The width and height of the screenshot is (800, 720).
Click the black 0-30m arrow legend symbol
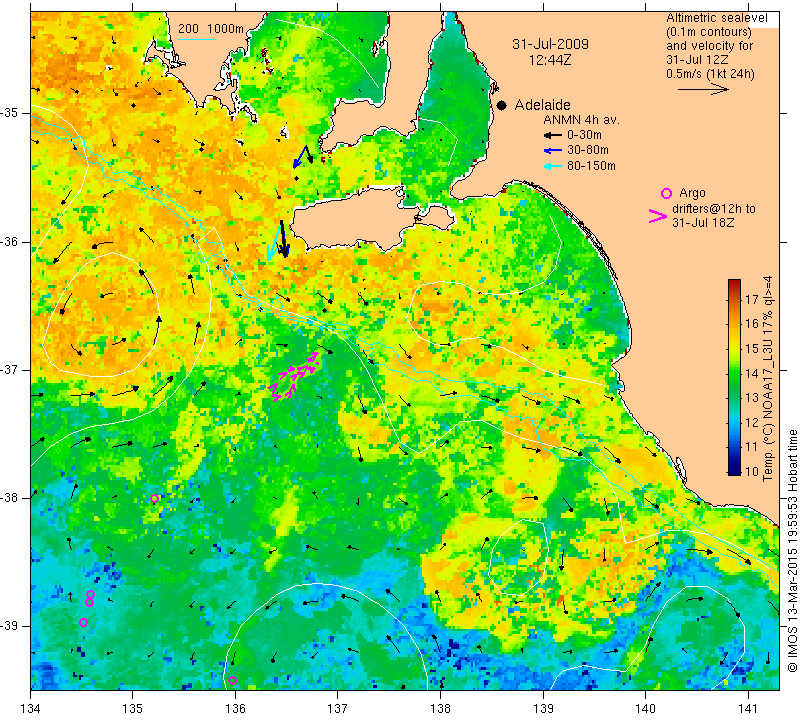(553, 135)
